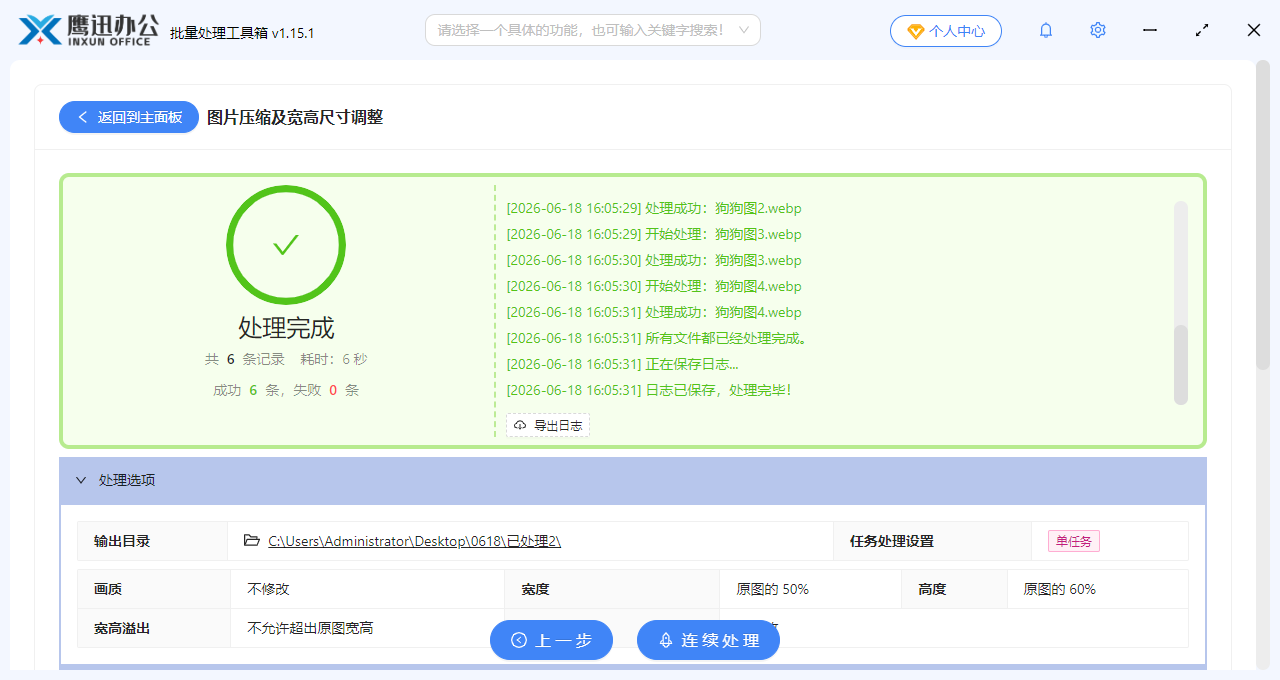Toggle the window maximize icon
Screen dimensions: 1280x680
(x=1202, y=30)
